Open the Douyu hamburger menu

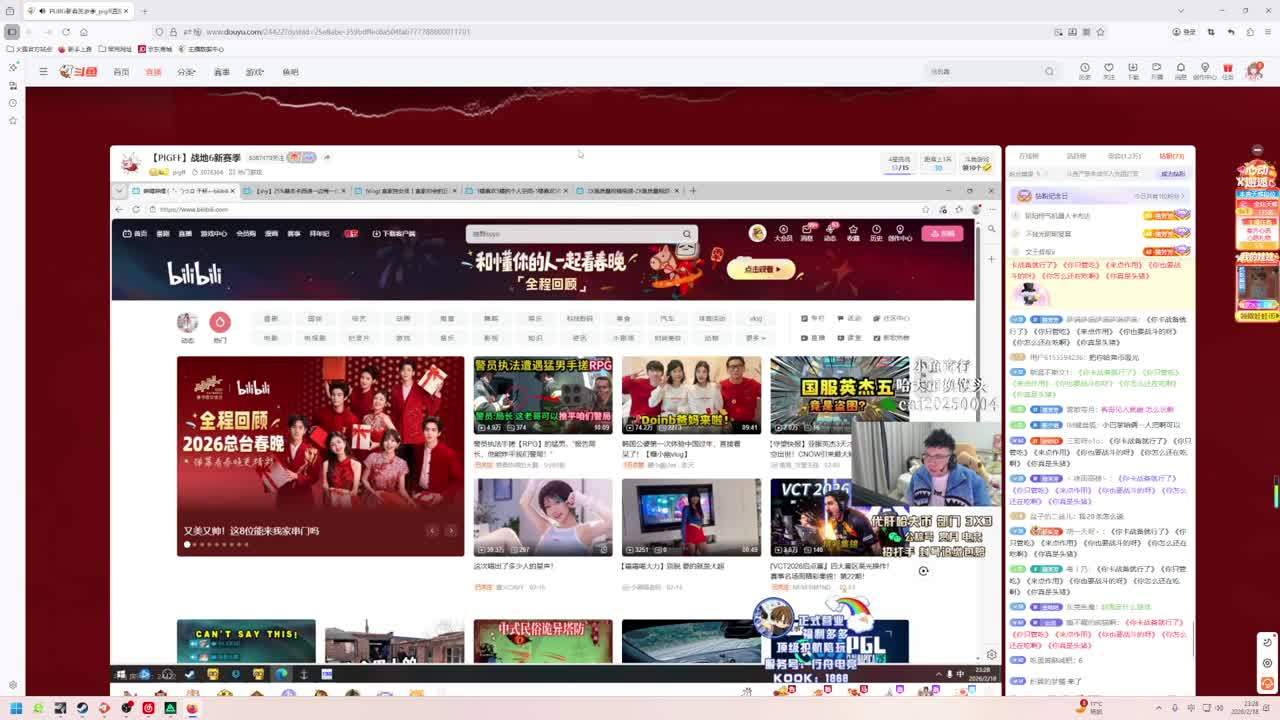coord(43,71)
